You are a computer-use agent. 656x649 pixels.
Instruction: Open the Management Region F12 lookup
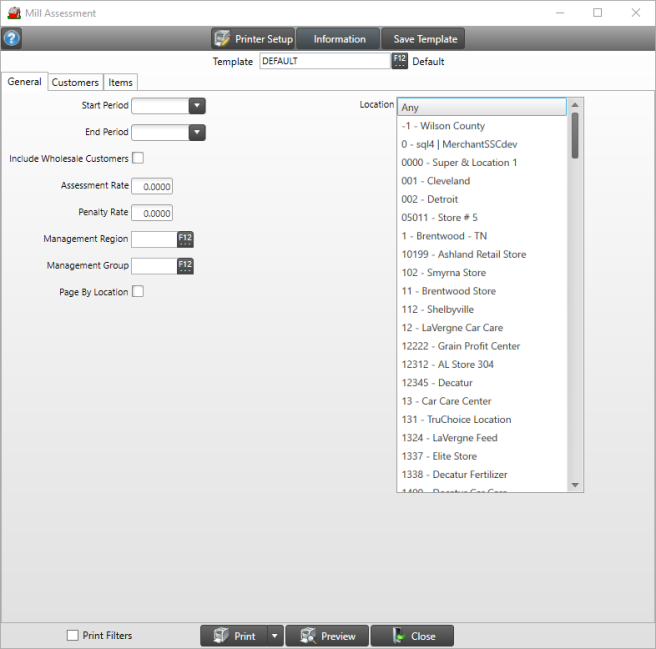pyautogui.click(x=185, y=239)
